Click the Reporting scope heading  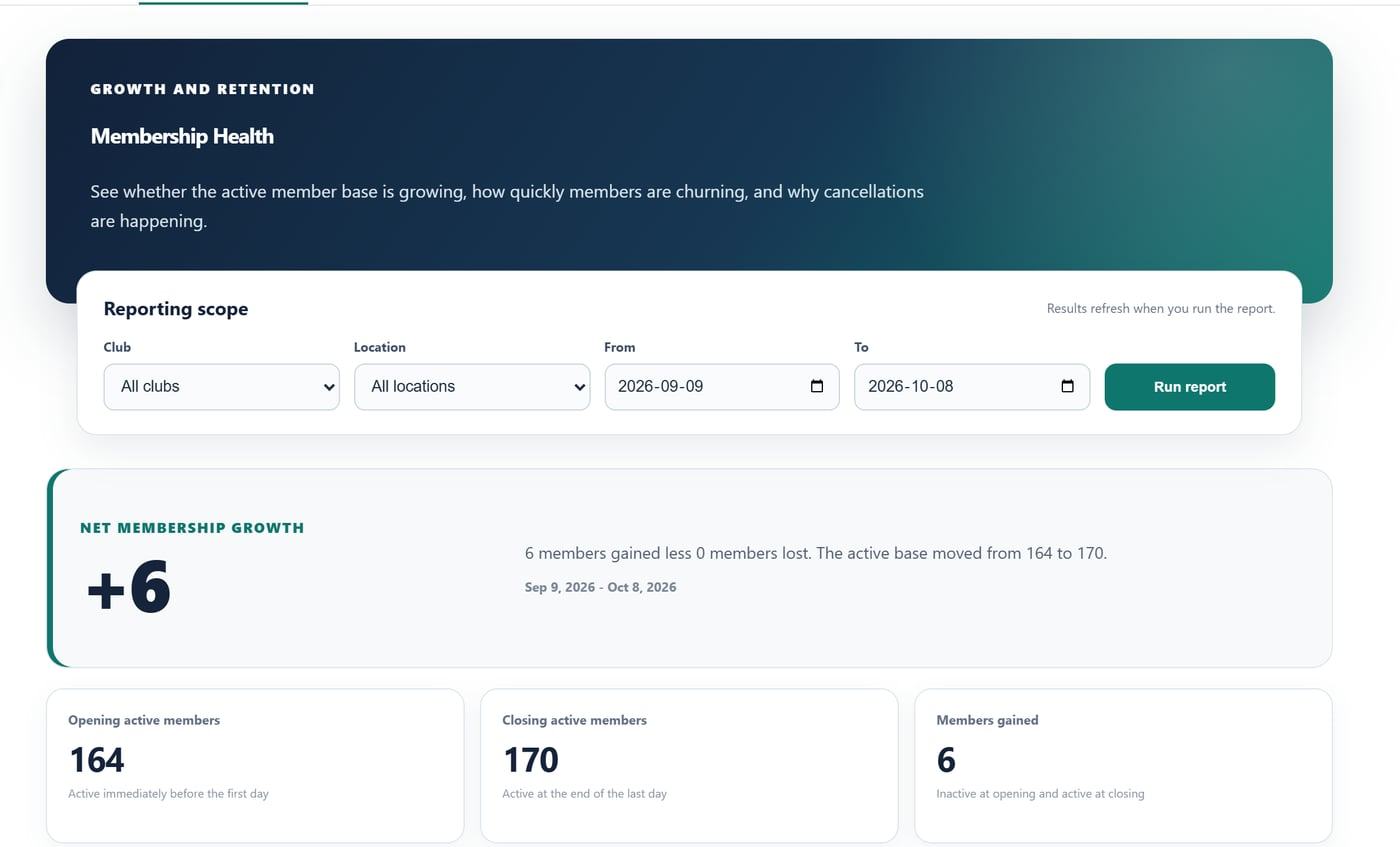(x=176, y=309)
